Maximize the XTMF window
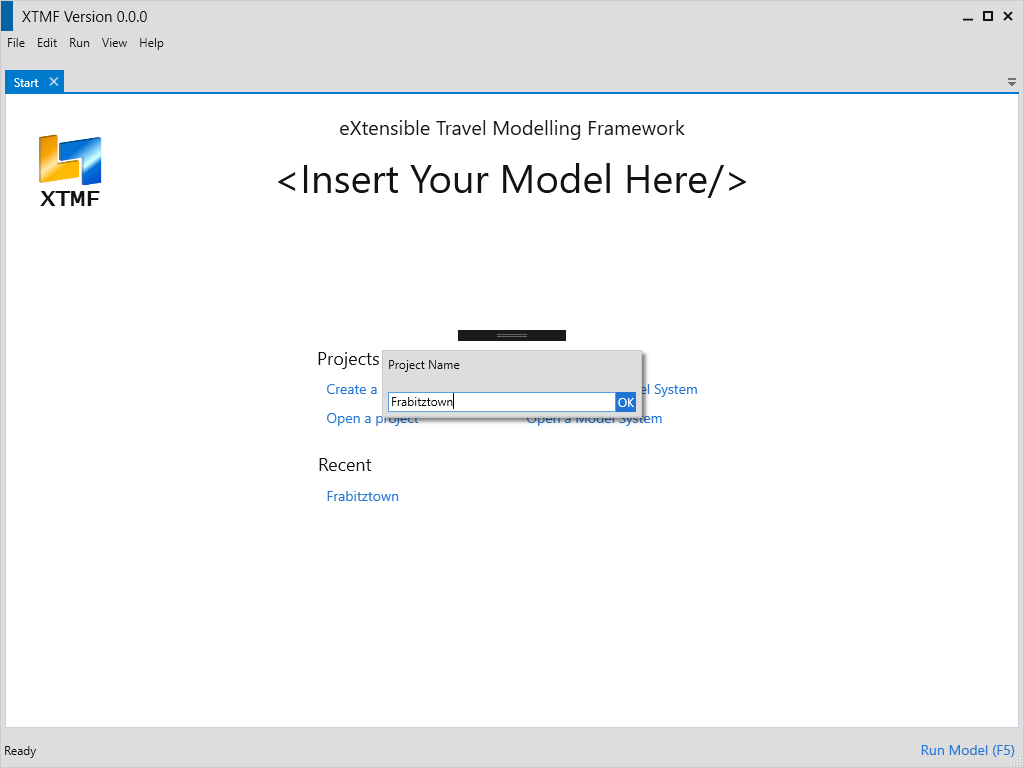The height and width of the screenshot is (768, 1024). click(987, 16)
